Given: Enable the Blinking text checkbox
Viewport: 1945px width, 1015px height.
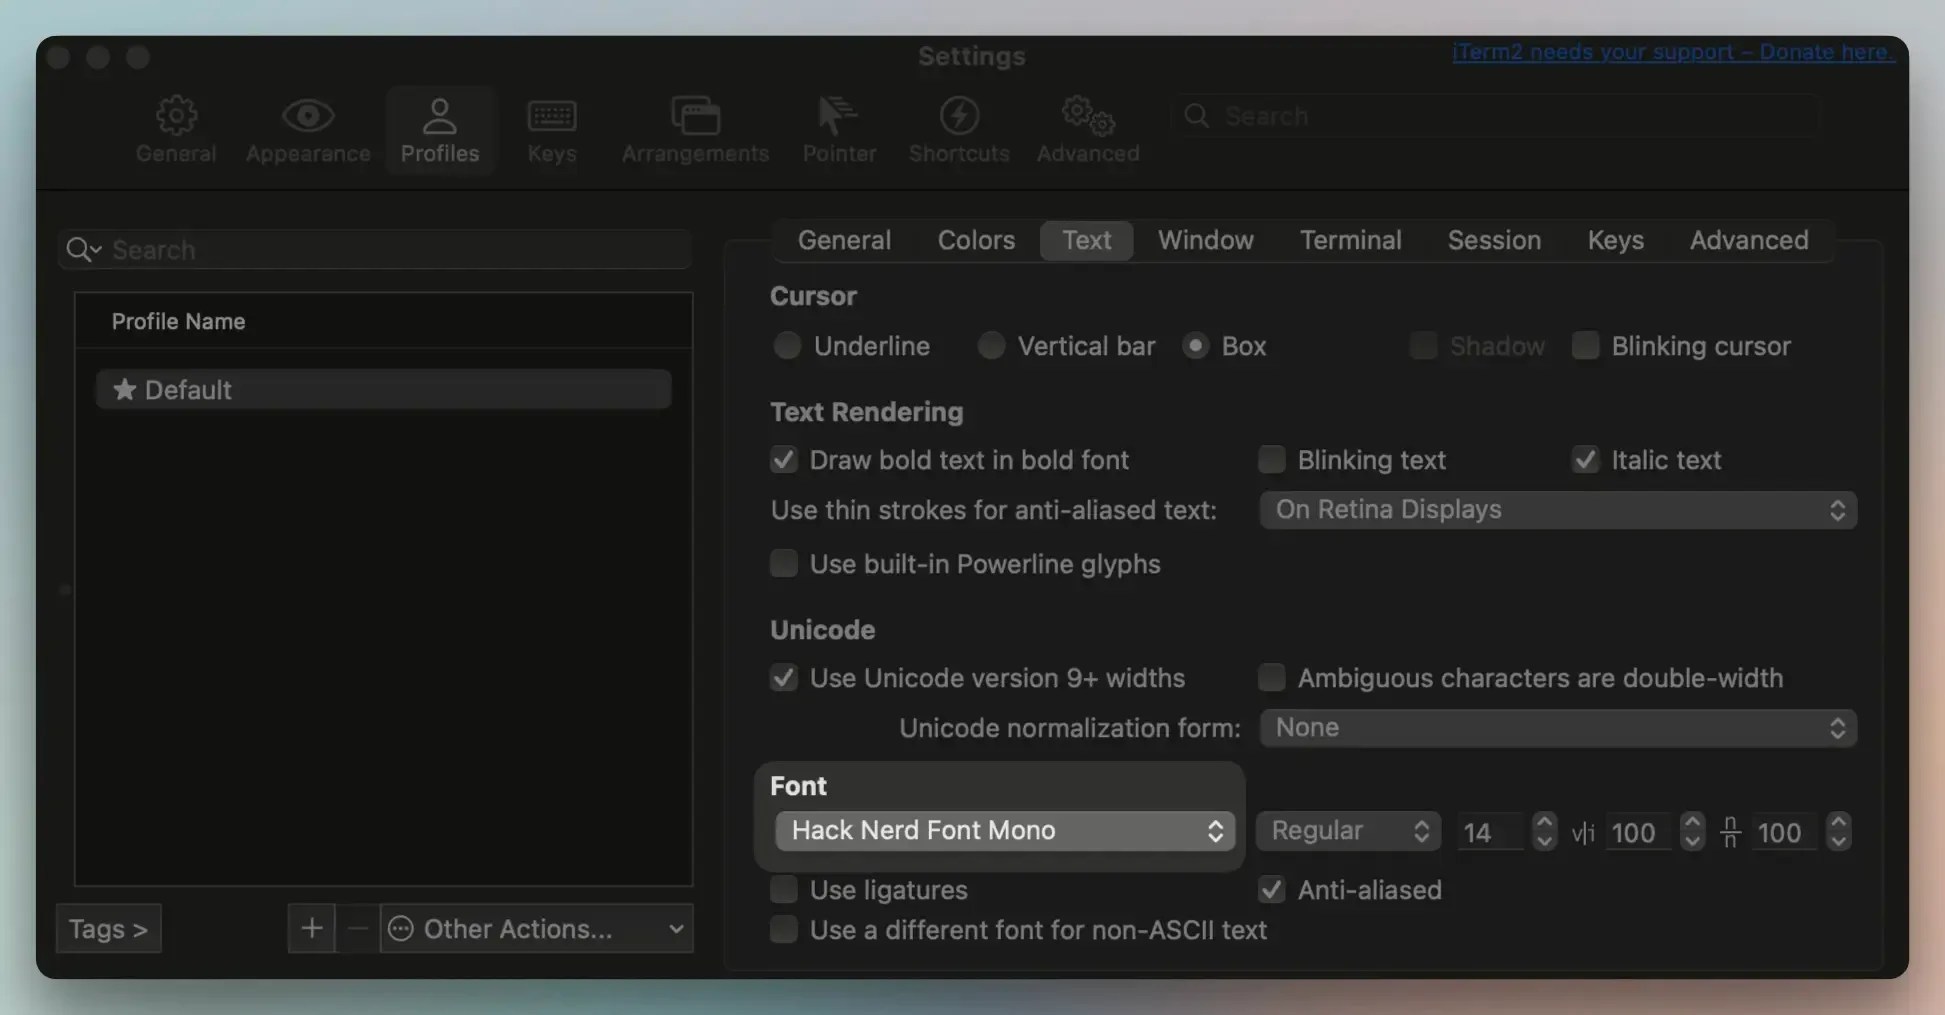Looking at the screenshot, I should [x=1271, y=459].
